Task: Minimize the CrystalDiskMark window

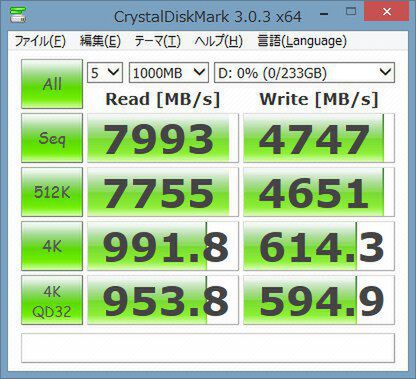Action: pos(324,13)
